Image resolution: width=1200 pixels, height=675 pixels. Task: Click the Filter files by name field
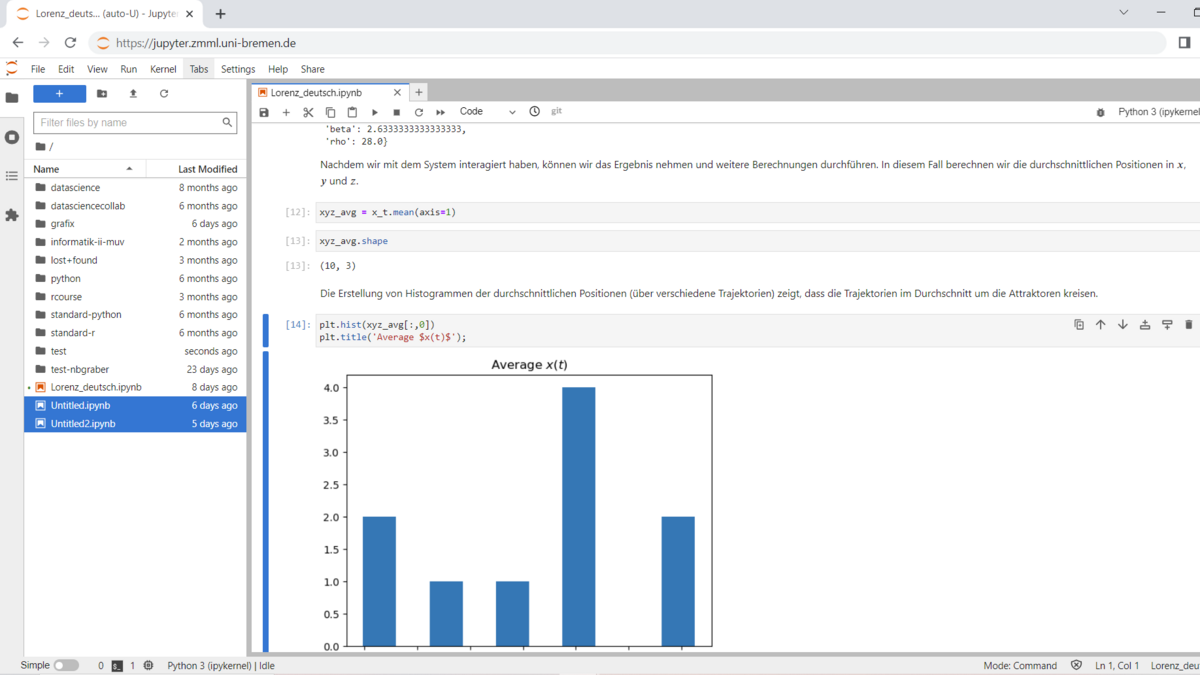(x=135, y=122)
